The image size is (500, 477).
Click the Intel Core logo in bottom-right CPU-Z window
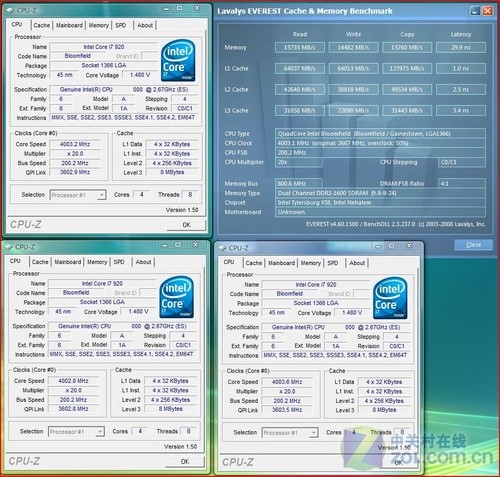pyautogui.click(x=390, y=298)
